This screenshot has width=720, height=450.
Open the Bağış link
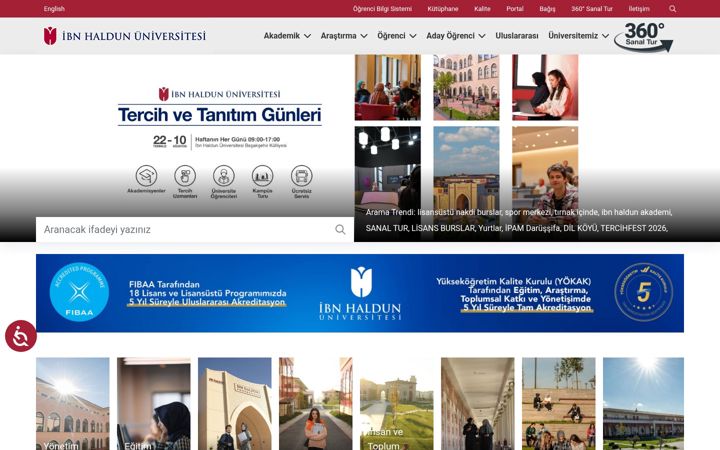[547, 9]
